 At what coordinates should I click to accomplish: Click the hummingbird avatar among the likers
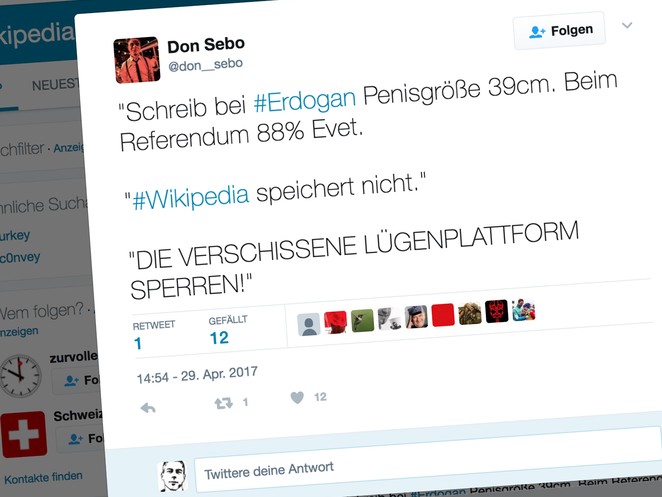[x=362, y=320]
